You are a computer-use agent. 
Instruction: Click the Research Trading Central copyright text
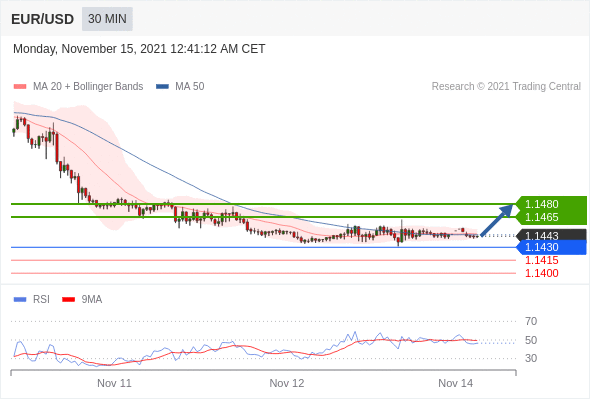[506, 87]
